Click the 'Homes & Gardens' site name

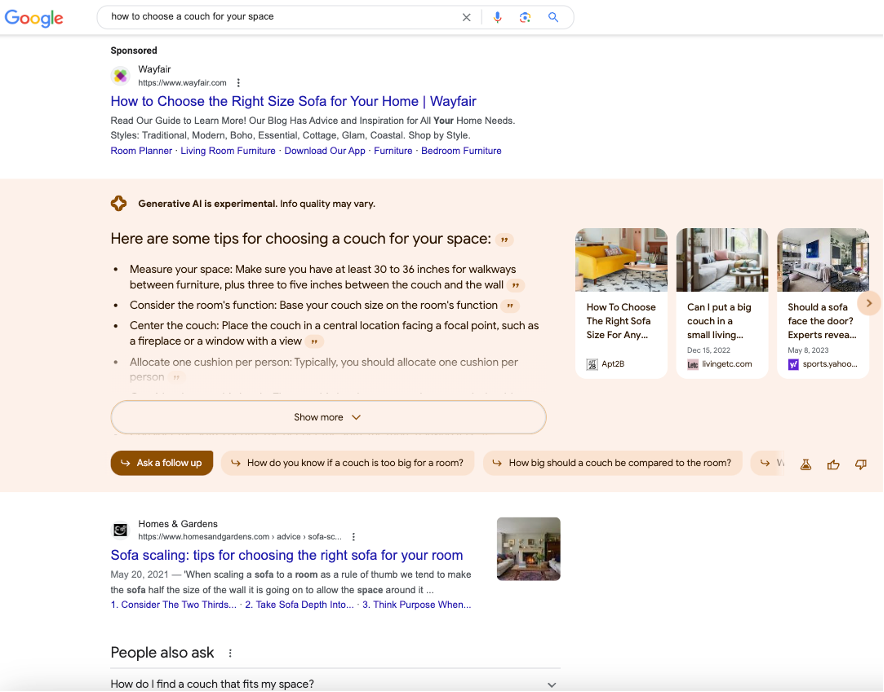pyautogui.click(x=178, y=524)
